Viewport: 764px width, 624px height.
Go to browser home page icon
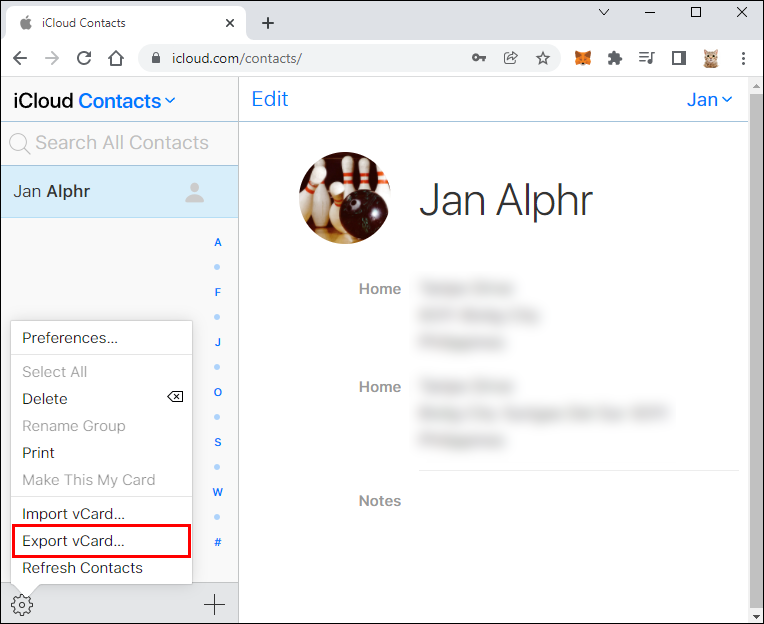[x=116, y=58]
